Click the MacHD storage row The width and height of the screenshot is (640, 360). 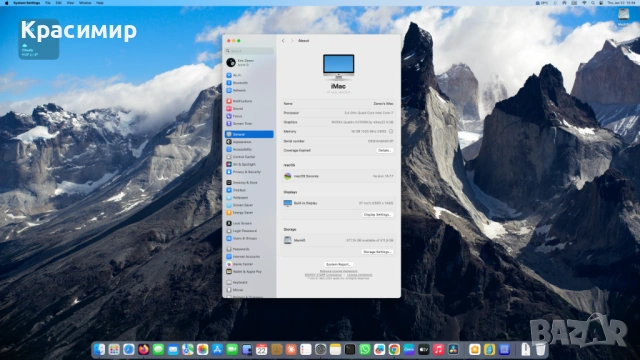point(338,240)
